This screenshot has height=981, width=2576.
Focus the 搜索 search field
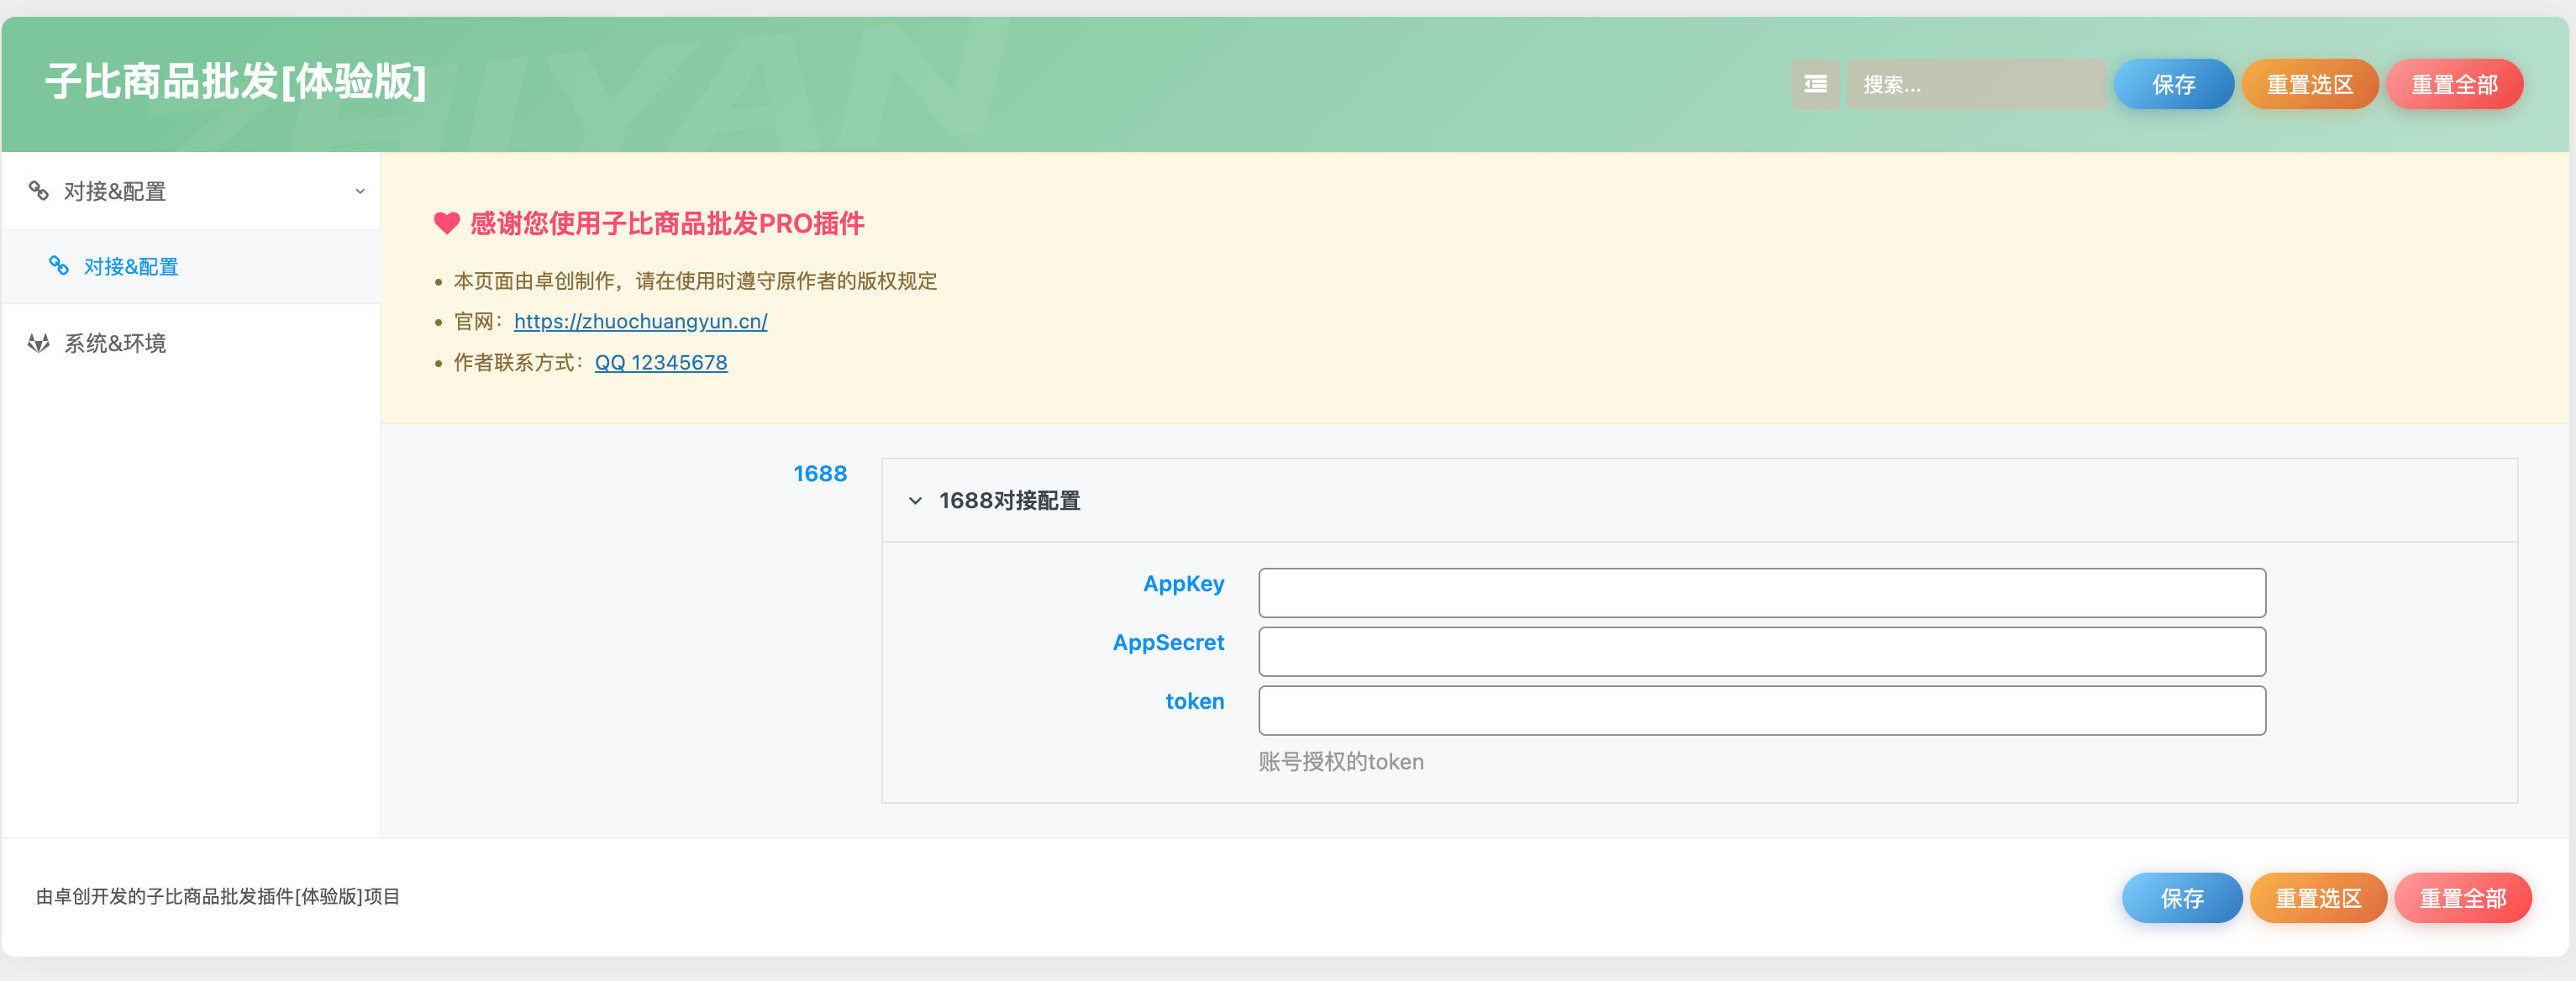1976,84
